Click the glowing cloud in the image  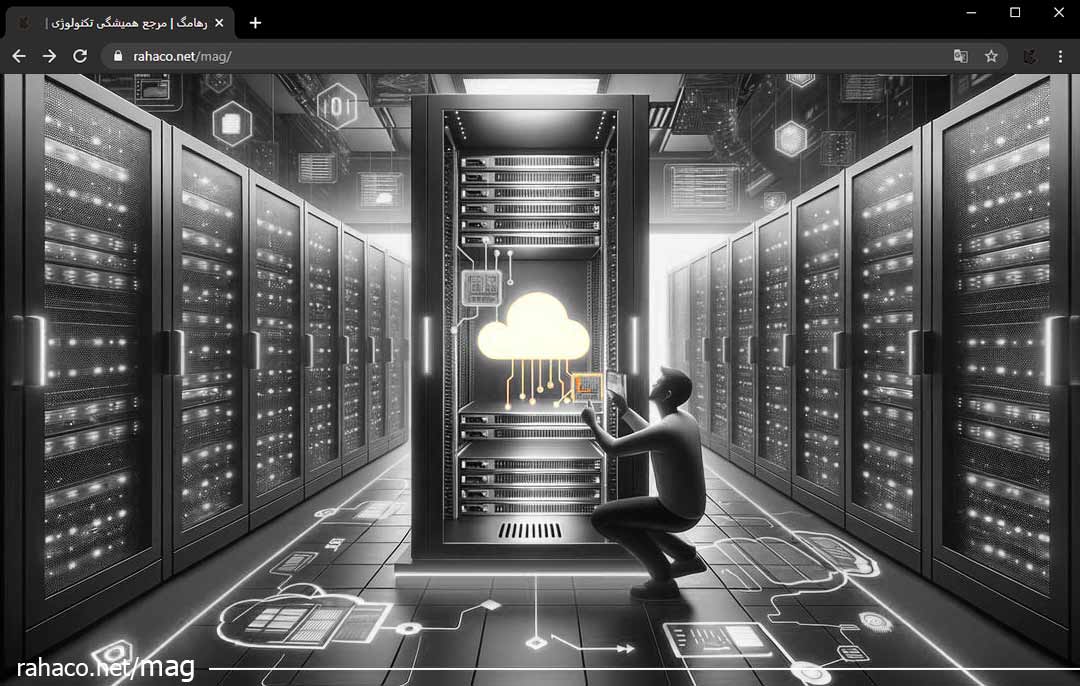coord(534,326)
